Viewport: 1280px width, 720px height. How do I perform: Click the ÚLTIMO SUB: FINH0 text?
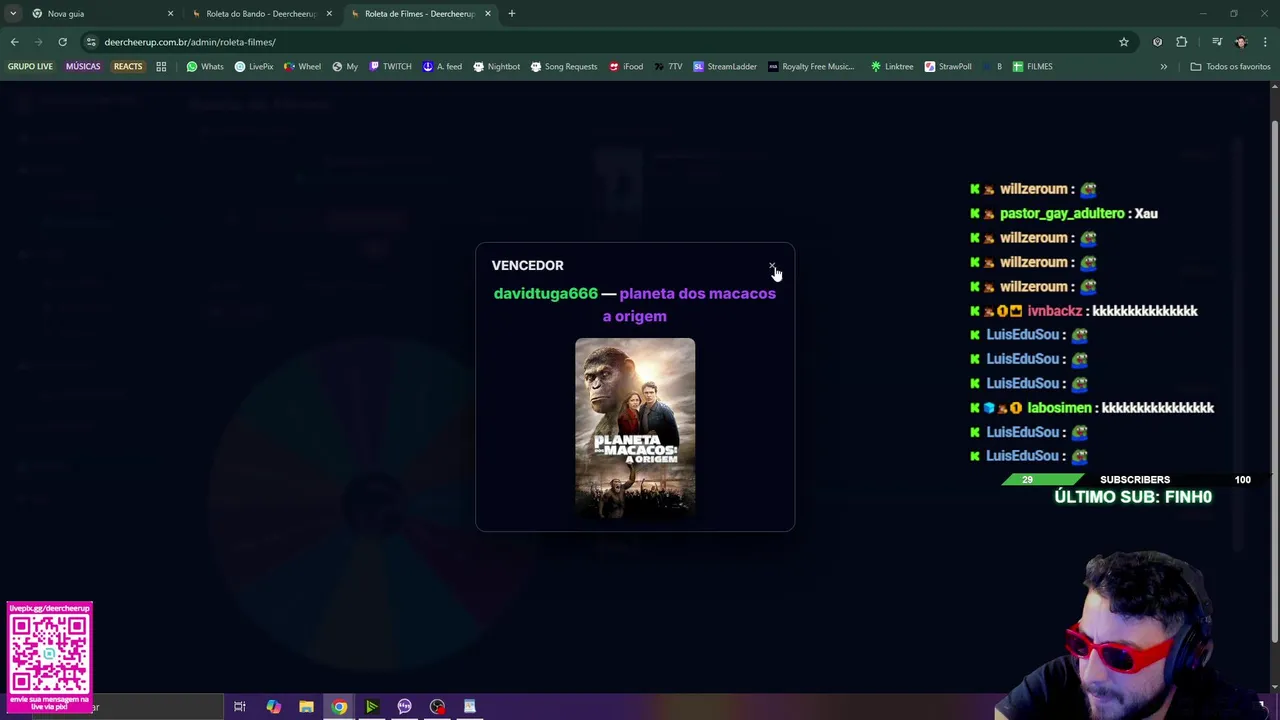(x=1133, y=497)
